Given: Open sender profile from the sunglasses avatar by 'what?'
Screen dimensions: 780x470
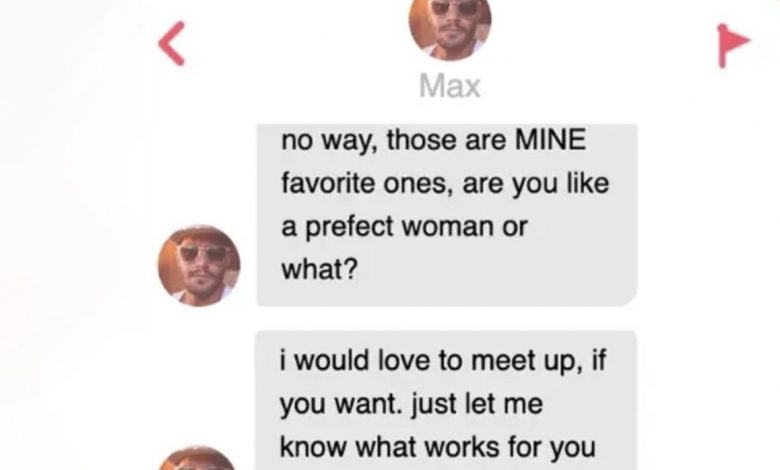Looking at the screenshot, I should pyautogui.click(x=199, y=265).
